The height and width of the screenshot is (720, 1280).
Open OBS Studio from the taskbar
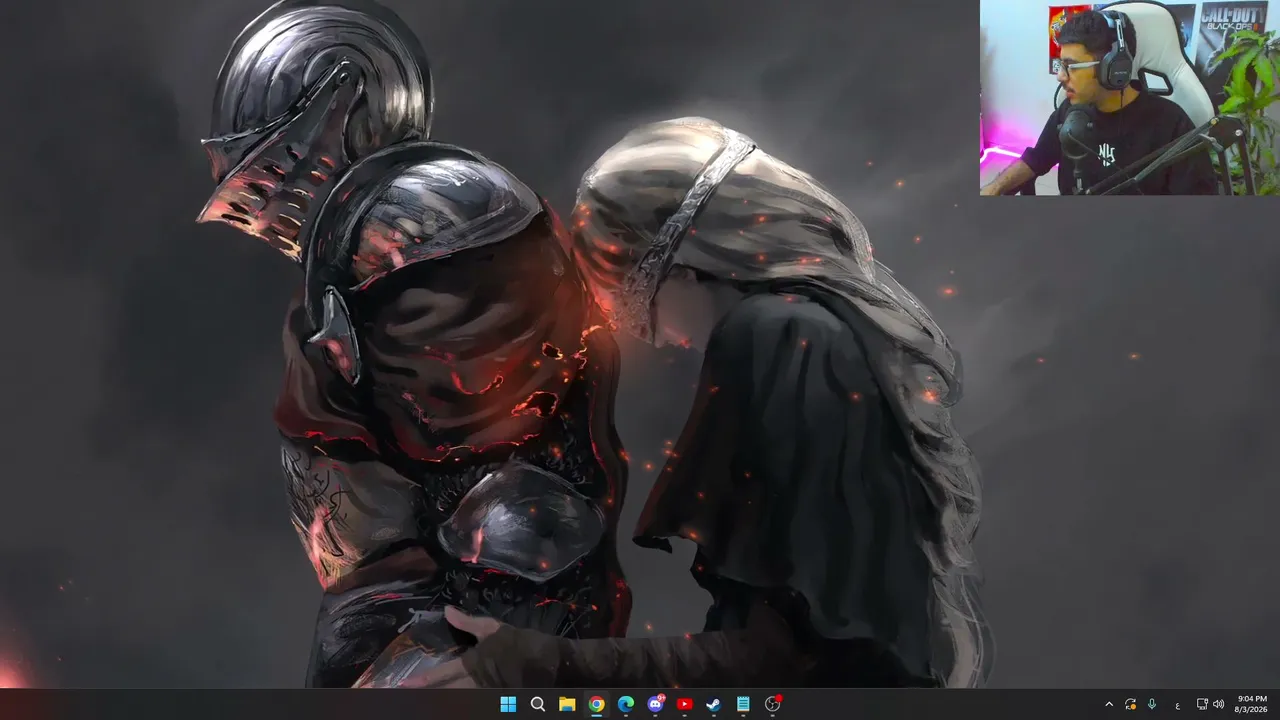pos(773,704)
